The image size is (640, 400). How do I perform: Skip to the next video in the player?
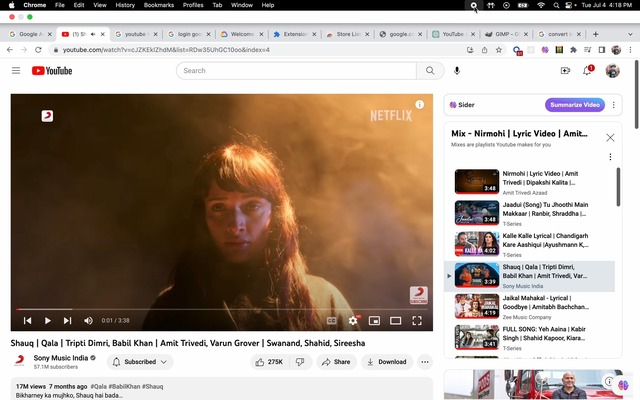pyautogui.click(x=67, y=320)
